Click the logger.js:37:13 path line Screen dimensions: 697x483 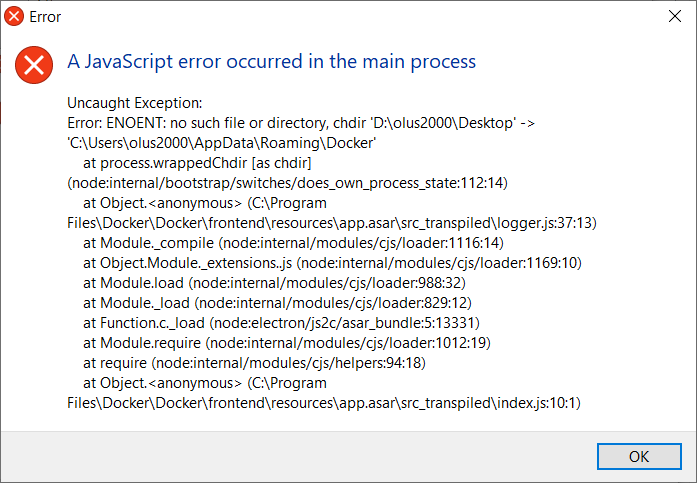point(332,223)
